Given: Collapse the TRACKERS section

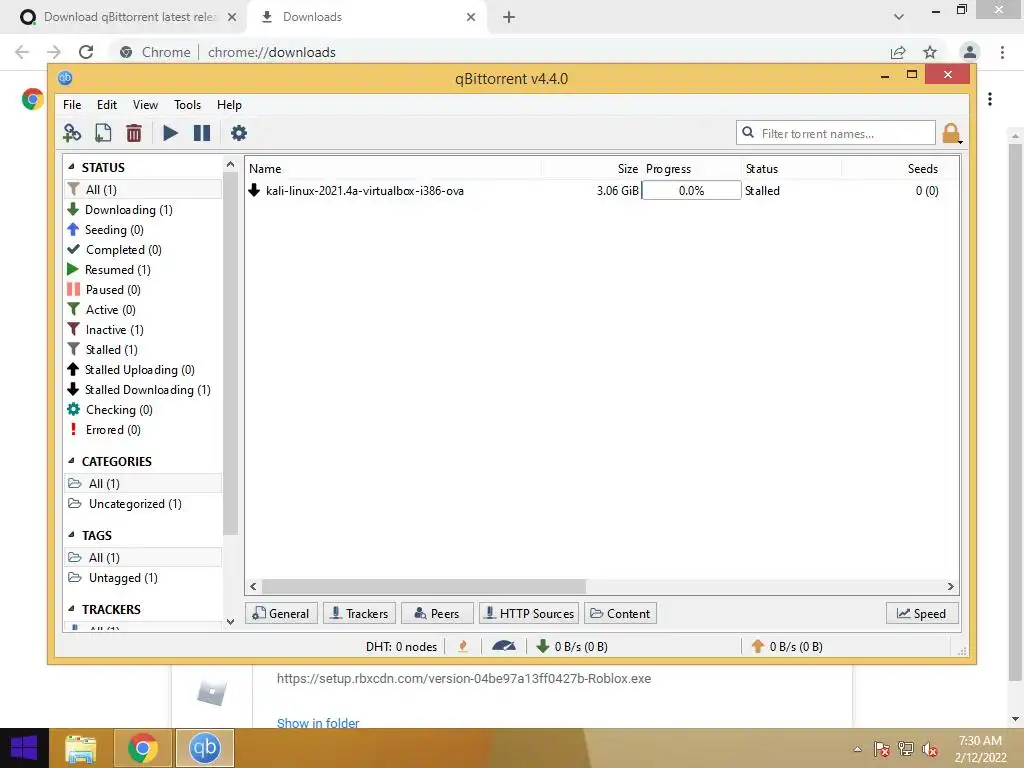Looking at the screenshot, I should point(71,609).
